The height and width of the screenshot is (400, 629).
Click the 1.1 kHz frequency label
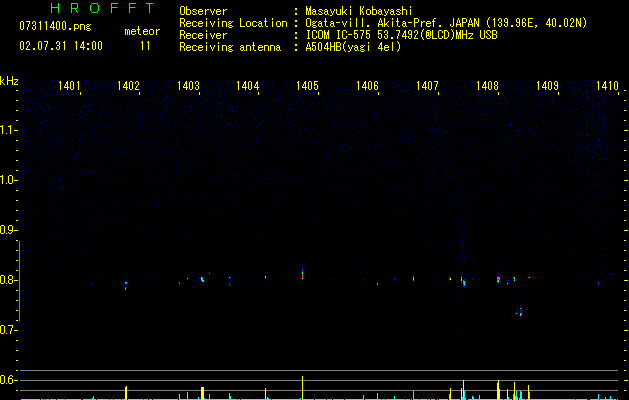click(8, 130)
